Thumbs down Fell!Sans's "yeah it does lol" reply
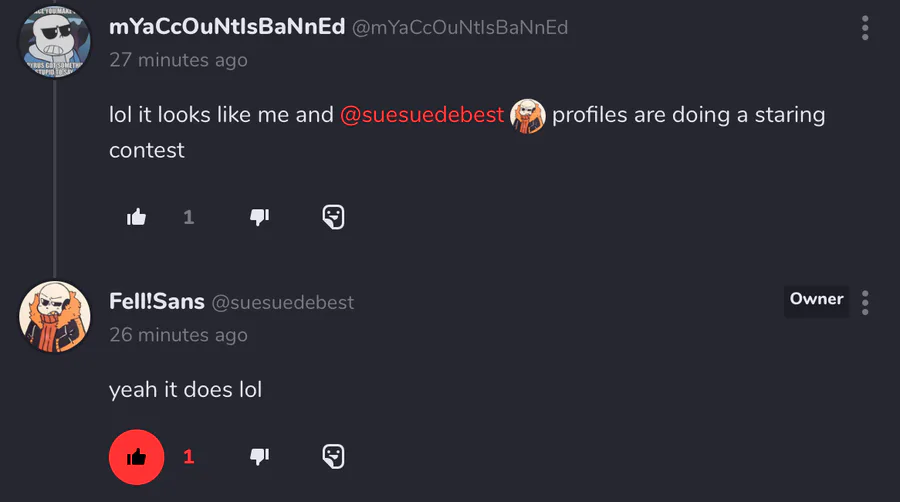 (260, 457)
